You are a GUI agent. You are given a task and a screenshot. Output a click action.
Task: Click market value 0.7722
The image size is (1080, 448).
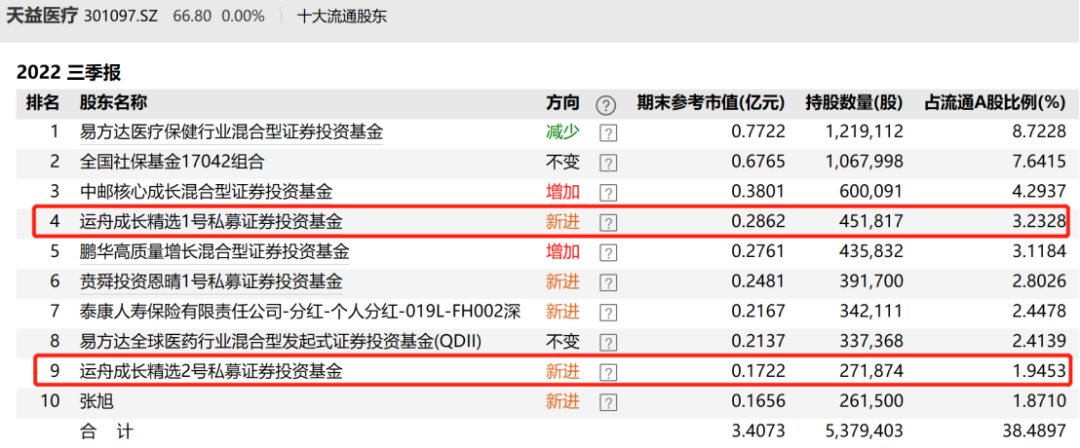pyautogui.click(x=758, y=132)
